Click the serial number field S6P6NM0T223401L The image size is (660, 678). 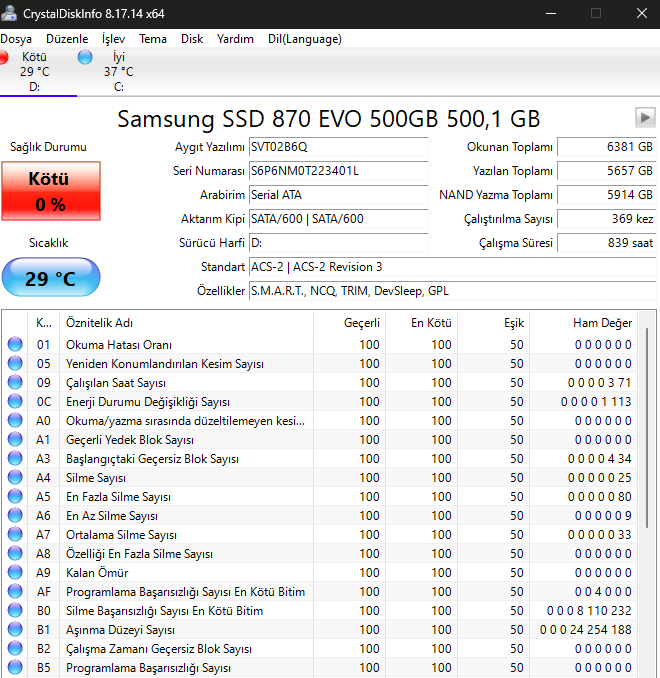[339, 171]
